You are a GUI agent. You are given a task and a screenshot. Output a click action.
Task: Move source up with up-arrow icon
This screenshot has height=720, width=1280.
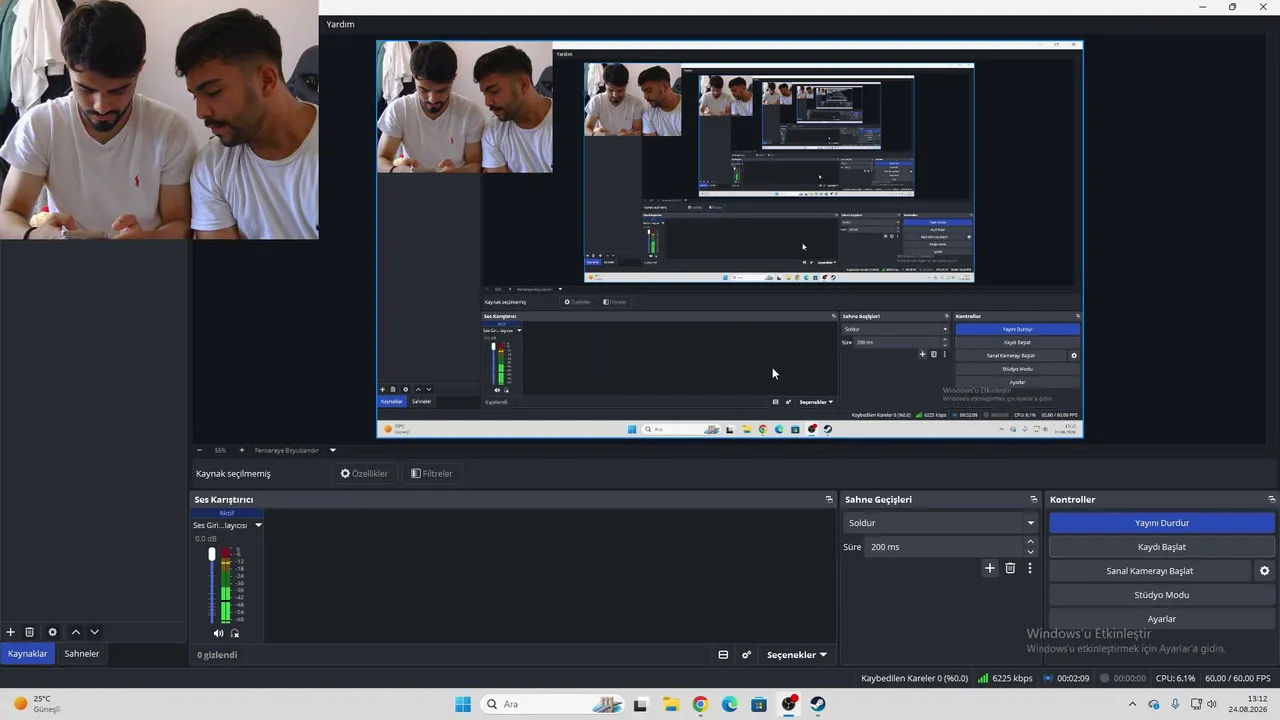click(75, 632)
